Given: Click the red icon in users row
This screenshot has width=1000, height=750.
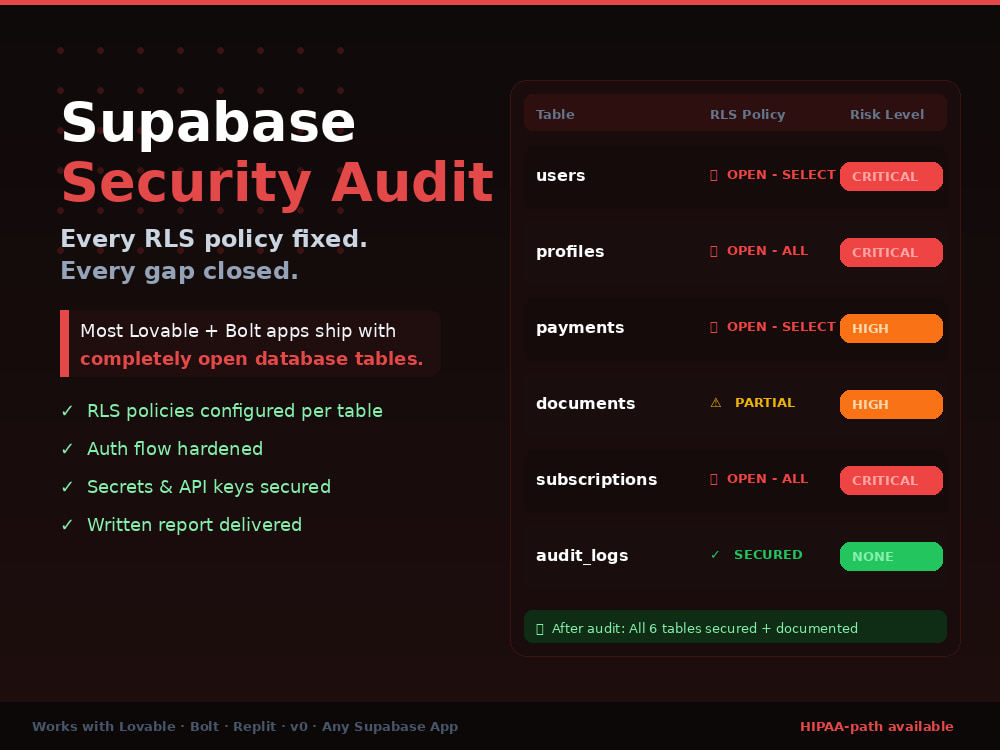Looking at the screenshot, I should tap(714, 175).
